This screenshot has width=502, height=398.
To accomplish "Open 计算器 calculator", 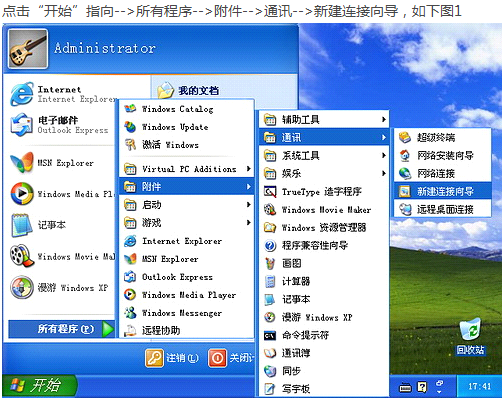I will (x=324, y=281).
